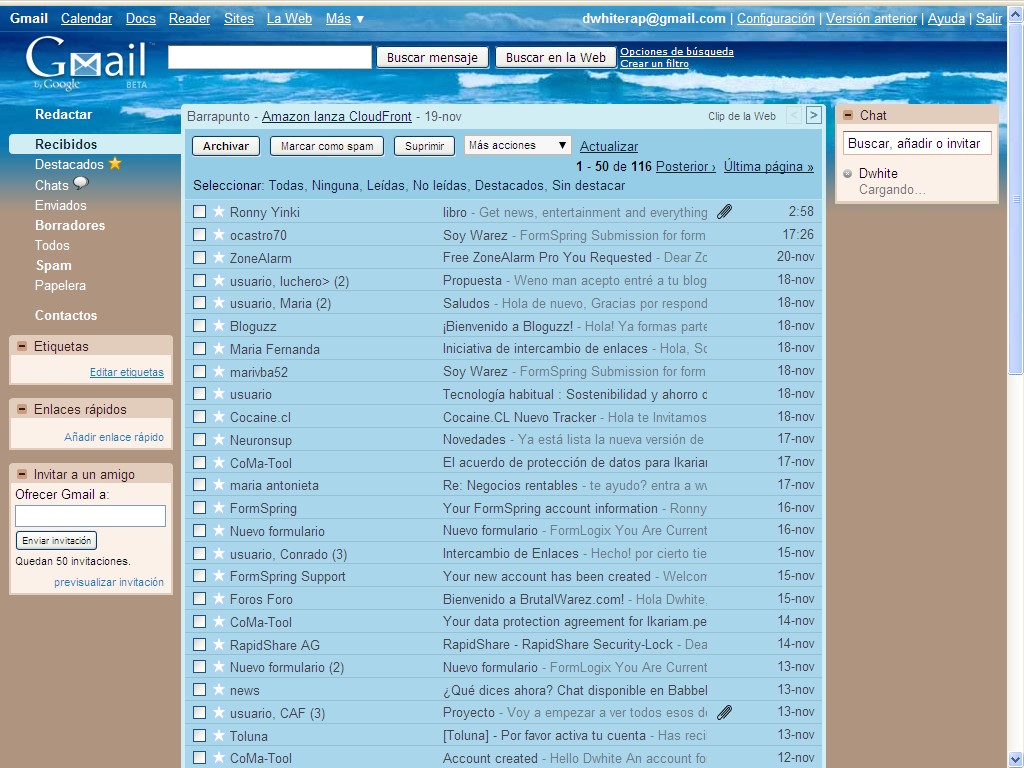
Task: Collapse the Enlaces rápidos panel
Action: (x=22, y=409)
